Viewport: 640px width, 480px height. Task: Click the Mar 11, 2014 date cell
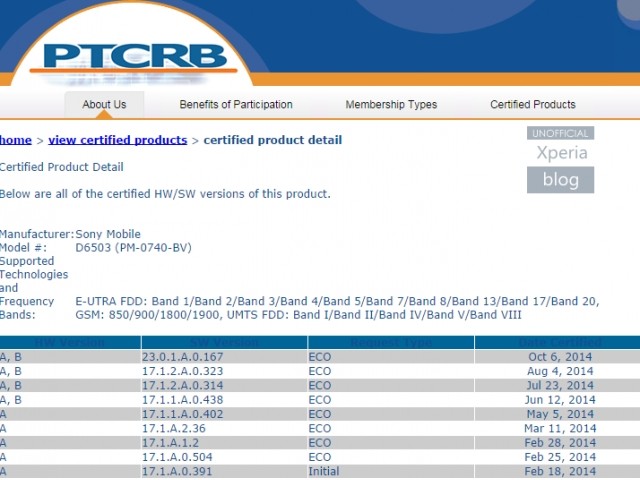click(x=560, y=428)
